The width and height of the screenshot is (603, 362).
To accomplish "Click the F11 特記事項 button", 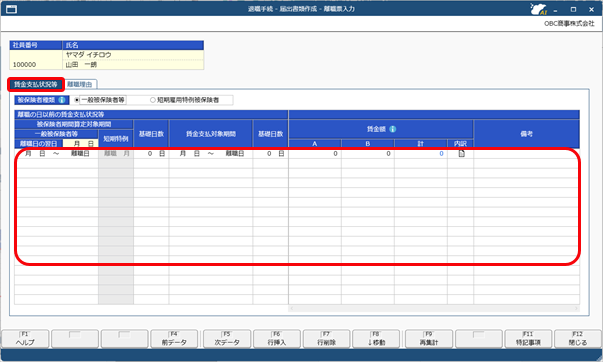I will point(528,339).
